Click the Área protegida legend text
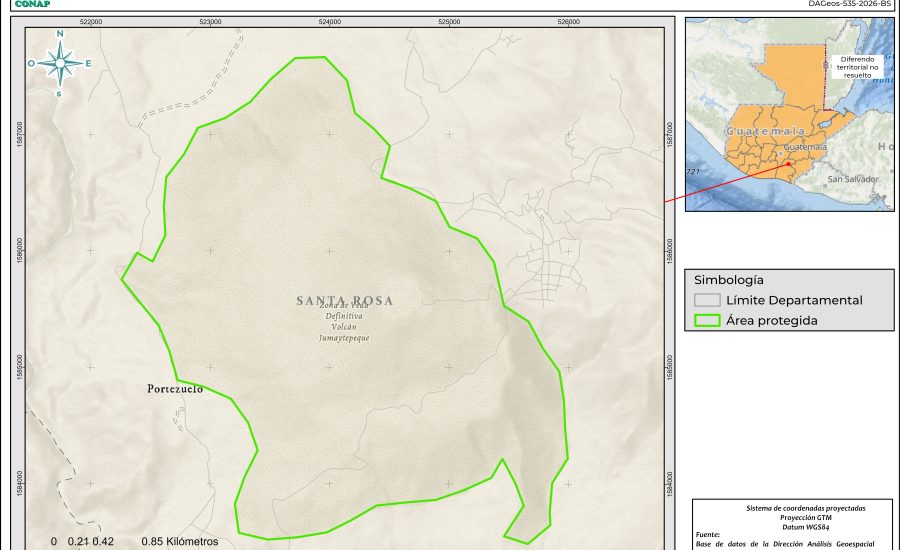The height and width of the screenshot is (550, 900). tap(772, 321)
